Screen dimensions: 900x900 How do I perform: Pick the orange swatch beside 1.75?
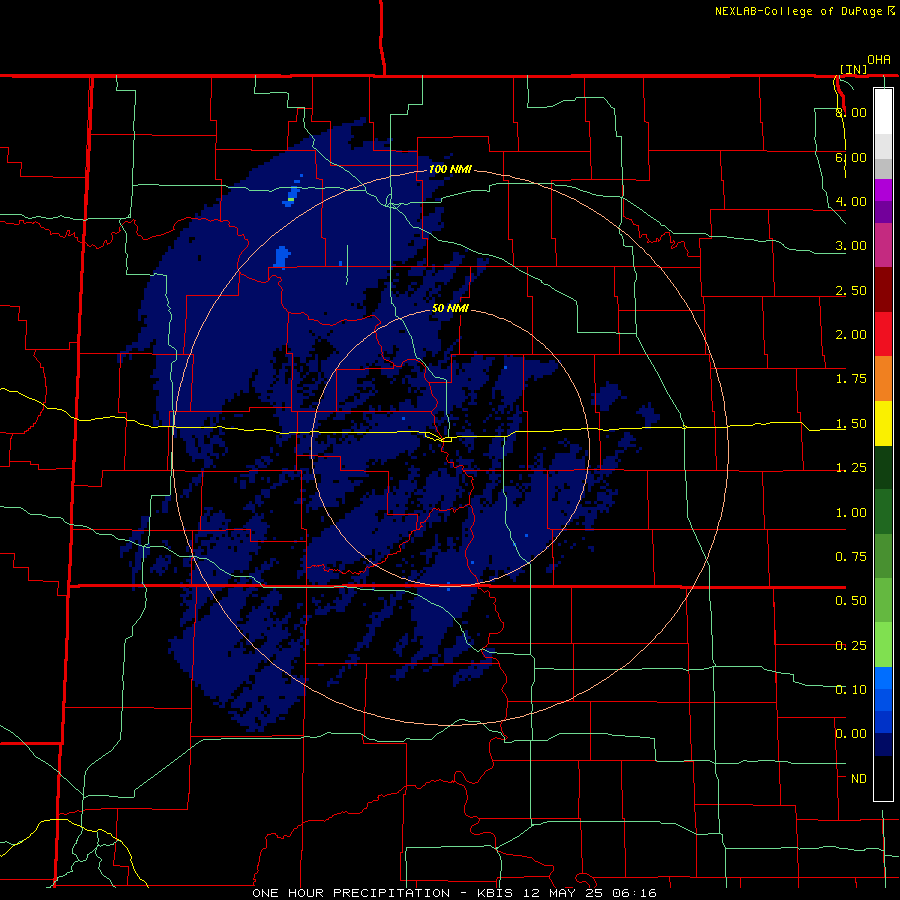tap(883, 378)
